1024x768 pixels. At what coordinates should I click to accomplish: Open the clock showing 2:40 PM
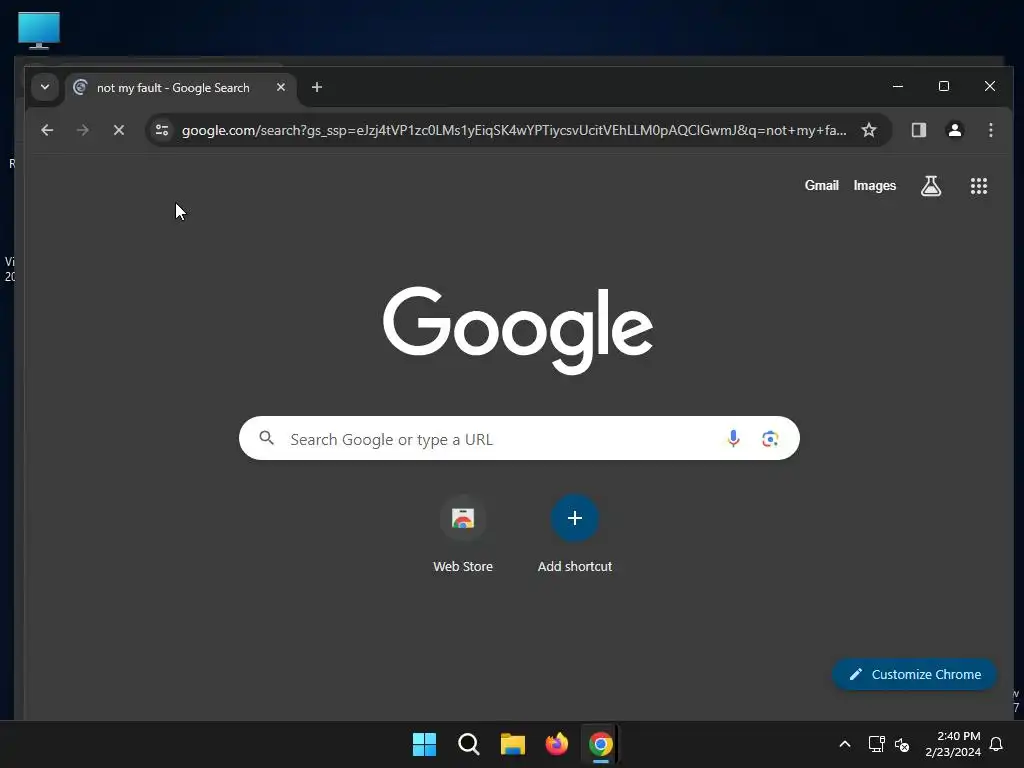953,744
